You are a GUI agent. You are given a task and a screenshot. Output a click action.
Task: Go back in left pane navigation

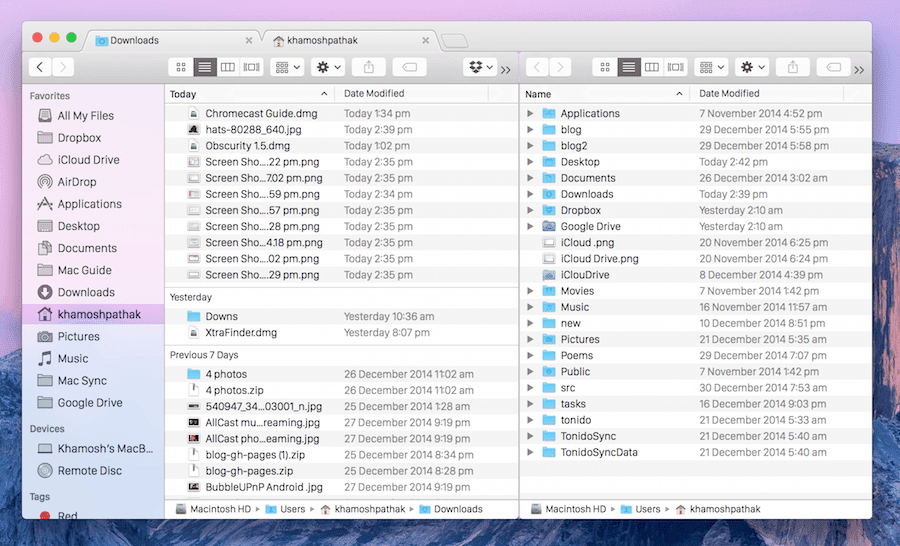pyautogui.click(x=40, y=67)
